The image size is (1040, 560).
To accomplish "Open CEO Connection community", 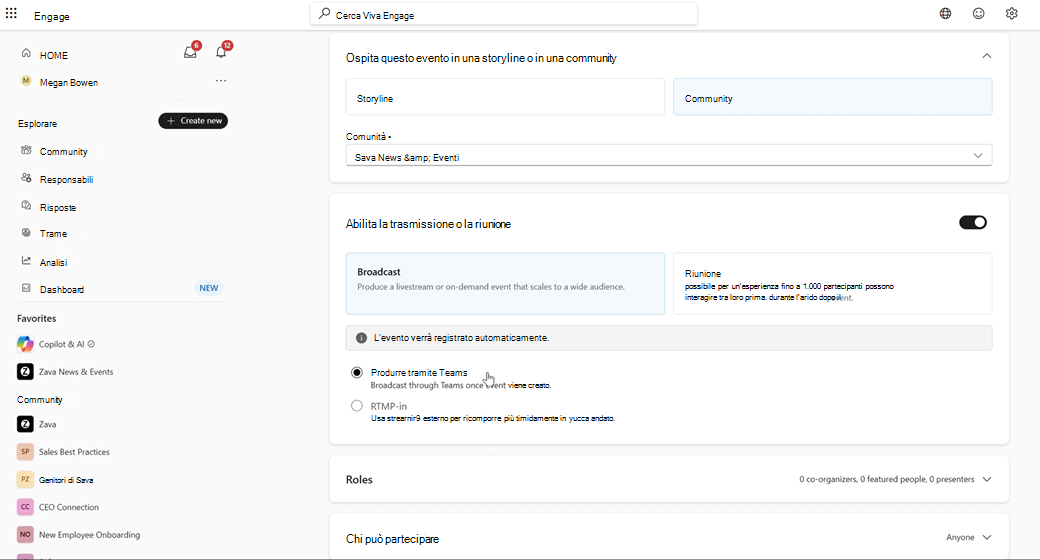I will 69,508.
